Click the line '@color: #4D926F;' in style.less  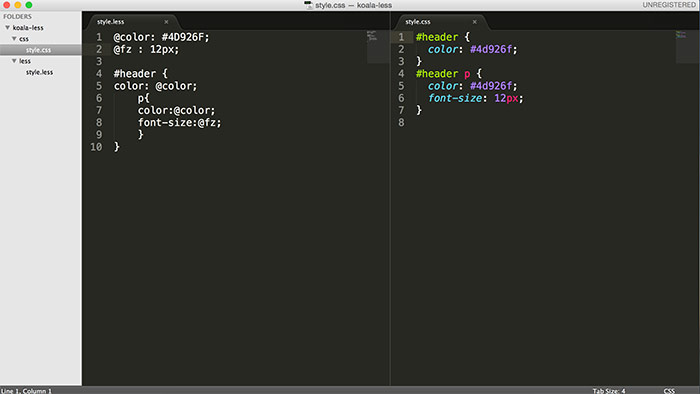[x=161, y=37]
